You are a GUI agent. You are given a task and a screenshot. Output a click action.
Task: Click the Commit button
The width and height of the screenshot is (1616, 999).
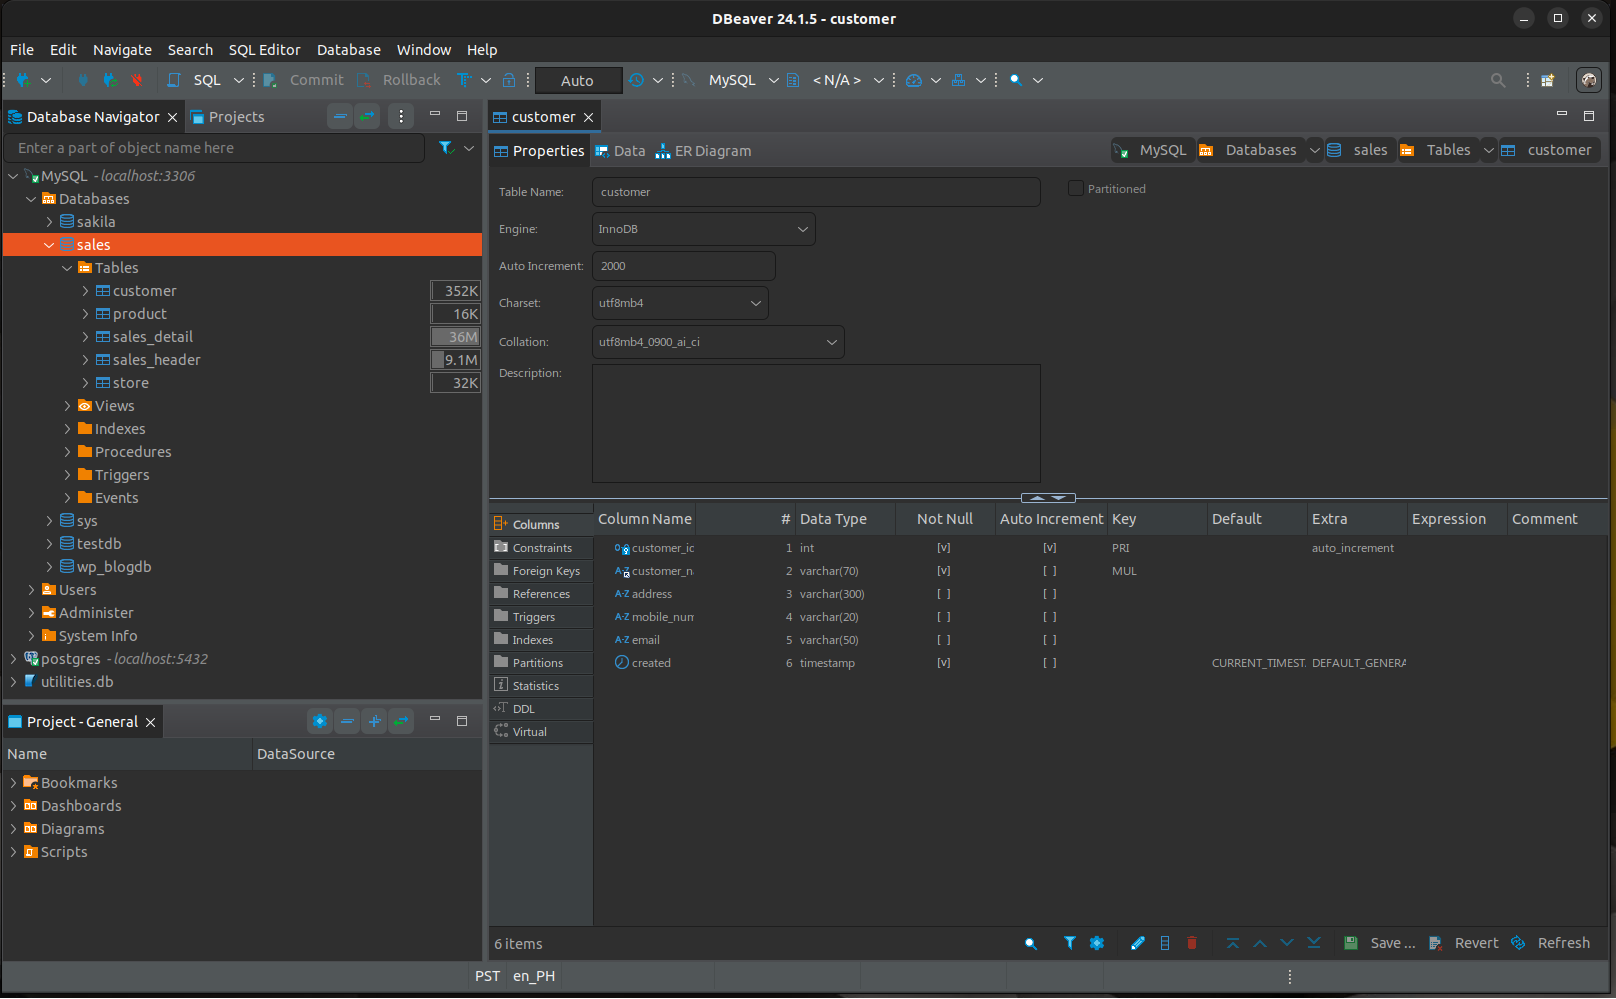[x=304, y=80]
